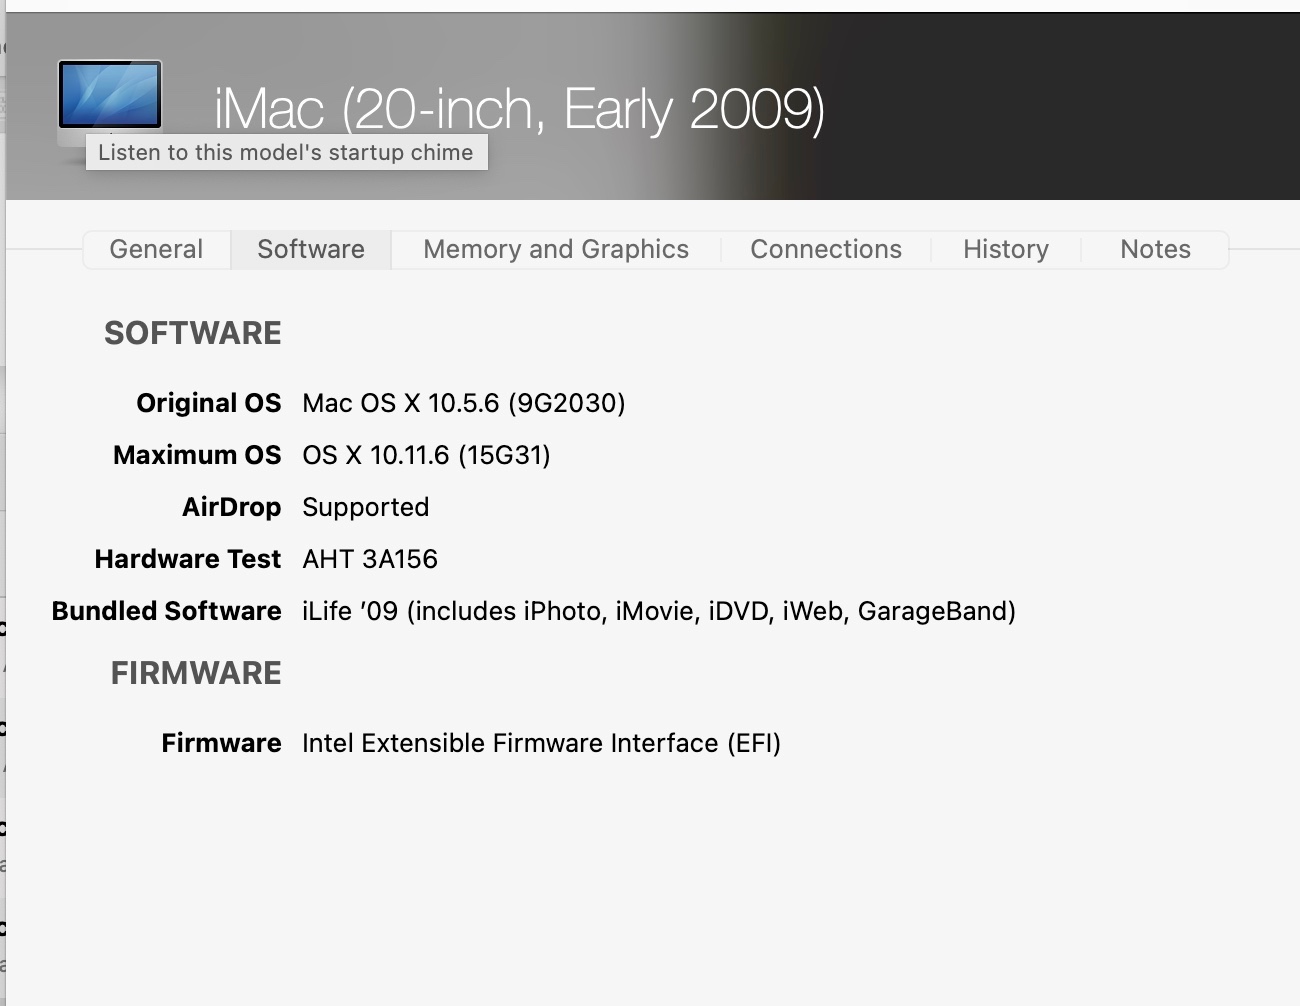
Task: Select the Software tab
Action: tap(311, 249)
